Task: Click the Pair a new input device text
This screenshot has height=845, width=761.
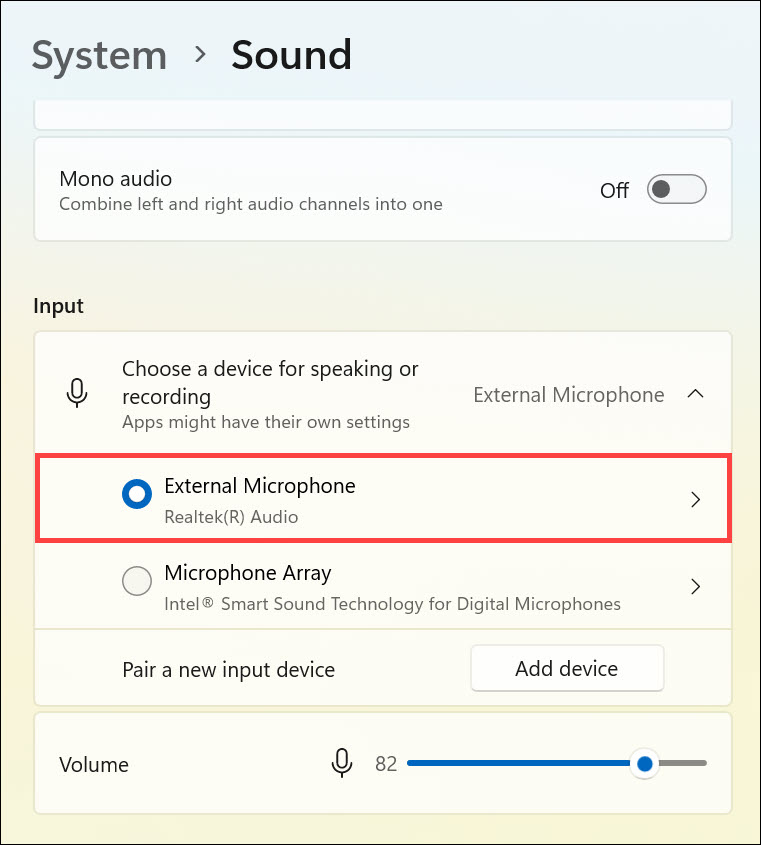Action: point(228,669)
